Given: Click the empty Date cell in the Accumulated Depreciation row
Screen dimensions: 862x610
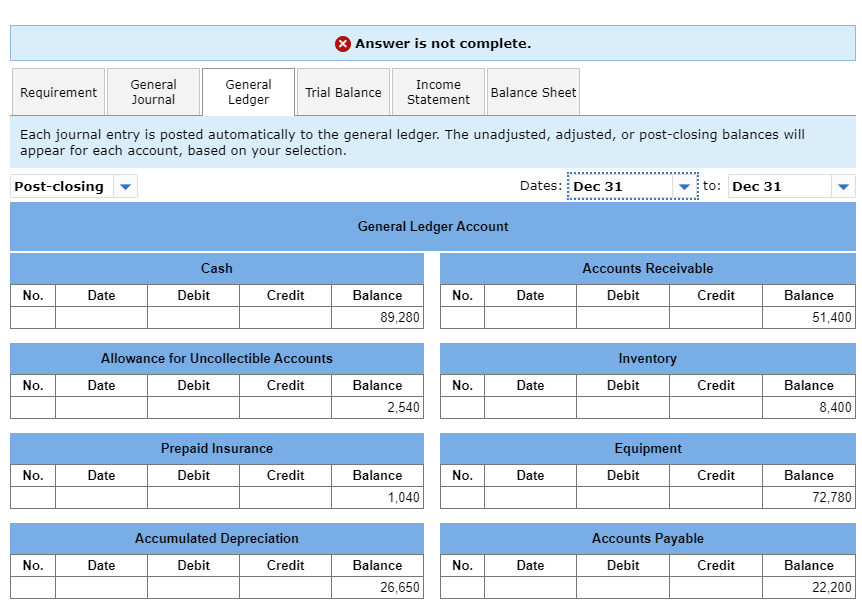Looking at the screenshot, I should (101, 588).
